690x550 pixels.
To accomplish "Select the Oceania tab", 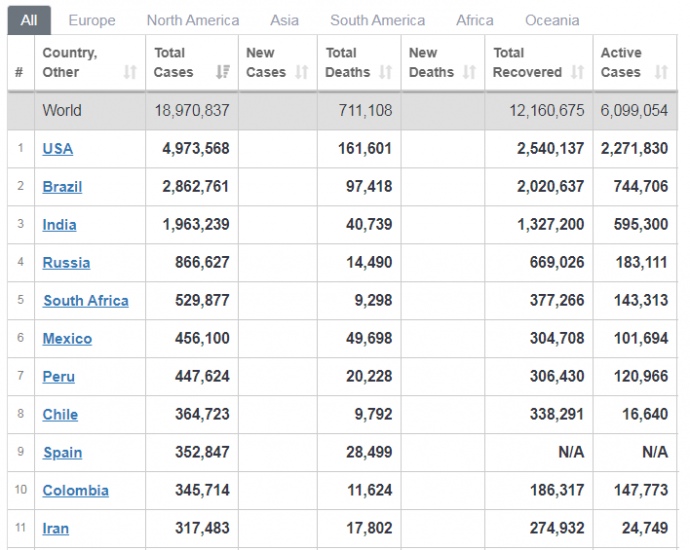I will point(551,20).
